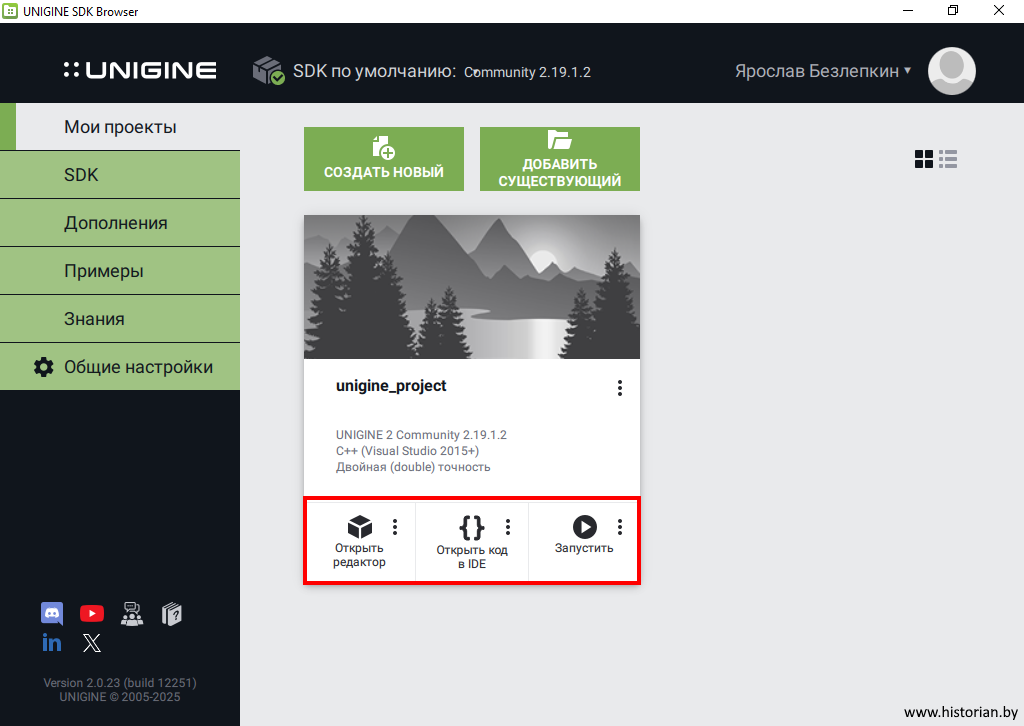1024x726 pixels.
Task: Expand the options beside Запустить
Action: [620, 527]
